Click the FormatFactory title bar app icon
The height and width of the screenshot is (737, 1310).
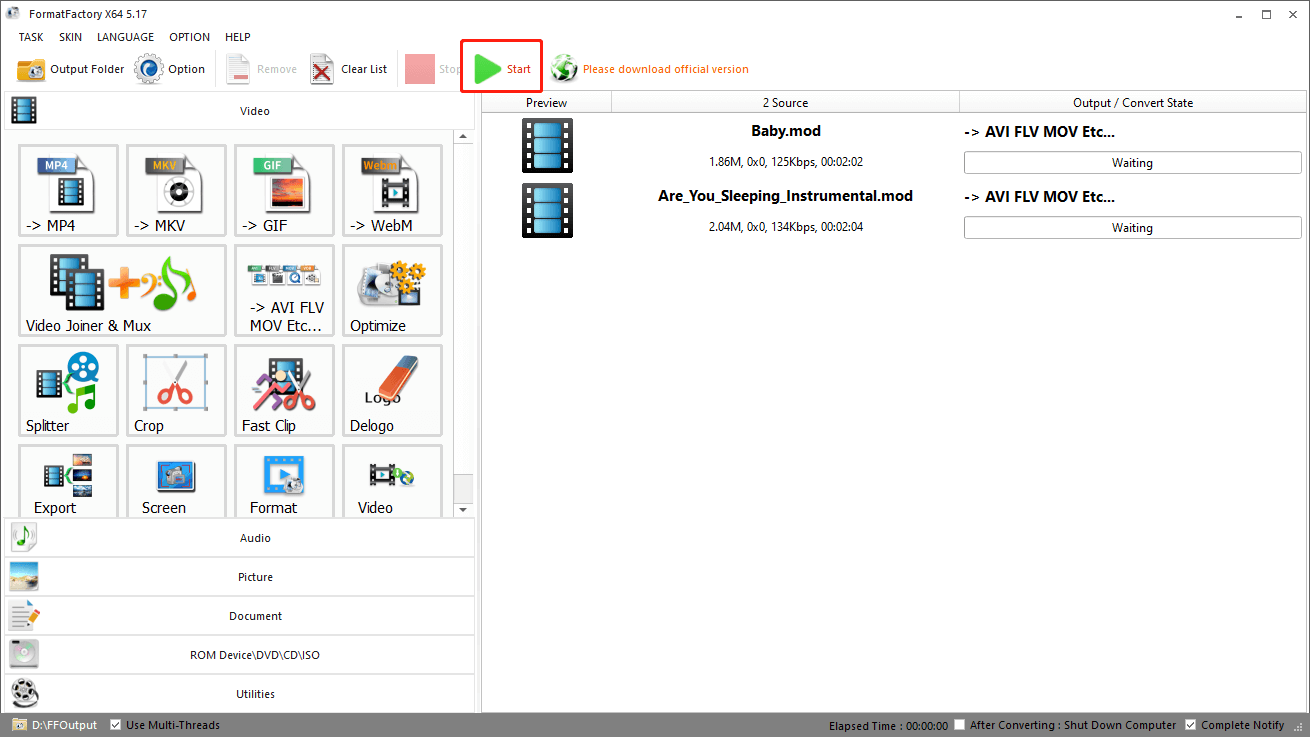13,14
